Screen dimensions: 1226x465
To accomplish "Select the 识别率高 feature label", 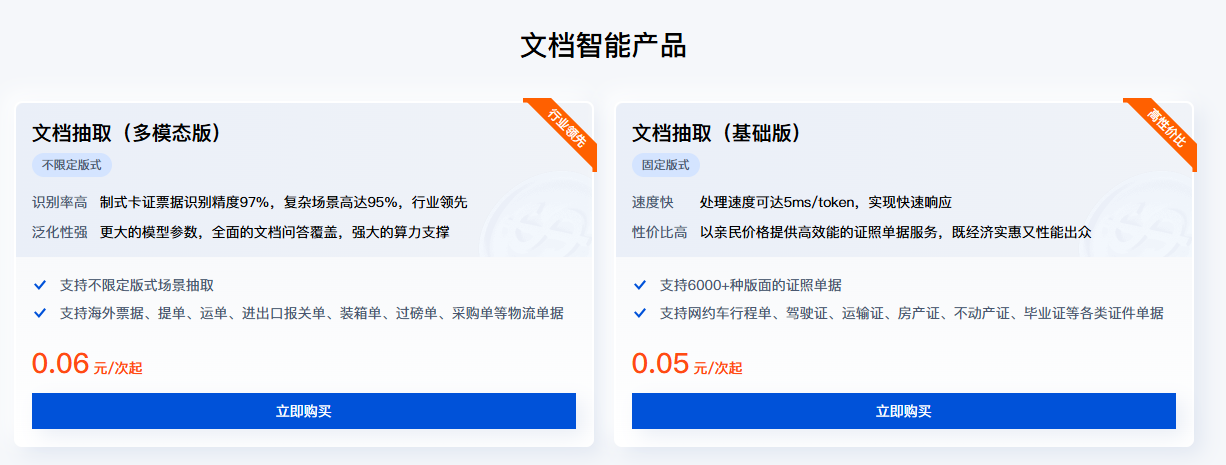I will (60, 202).
